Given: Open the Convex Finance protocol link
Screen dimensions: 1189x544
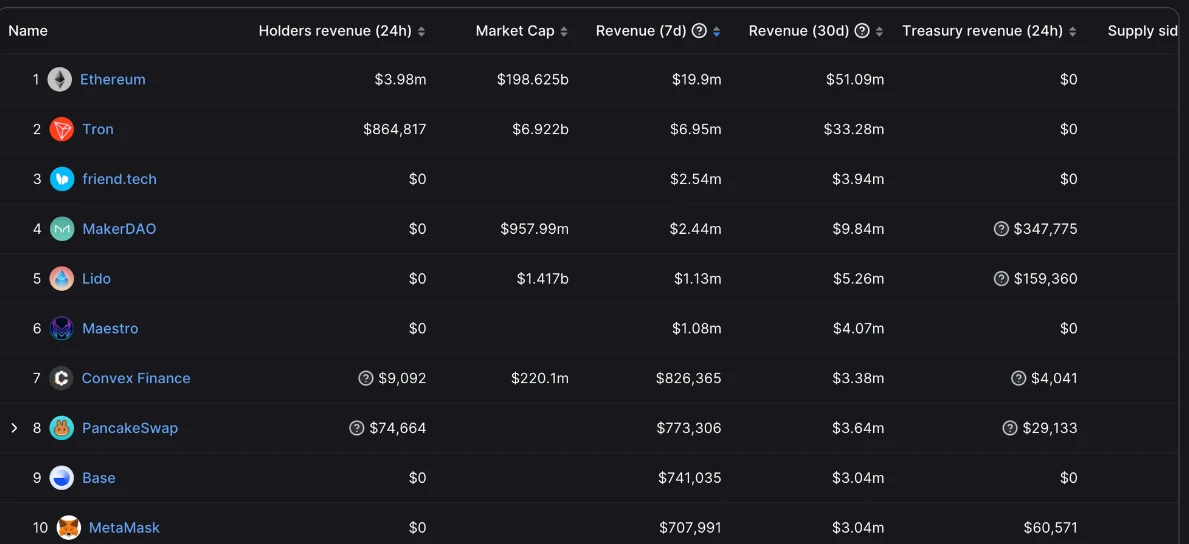Looking at the screenshot, I should pos(136,378).
